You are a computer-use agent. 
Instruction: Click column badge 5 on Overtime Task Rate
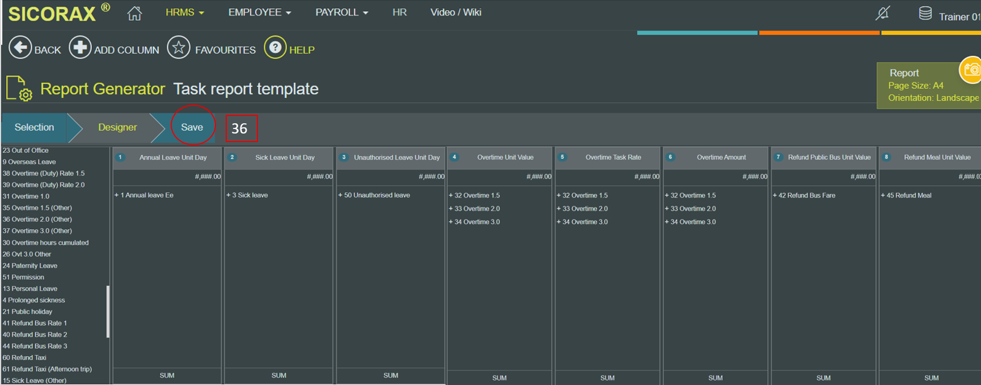pos(562,158)
